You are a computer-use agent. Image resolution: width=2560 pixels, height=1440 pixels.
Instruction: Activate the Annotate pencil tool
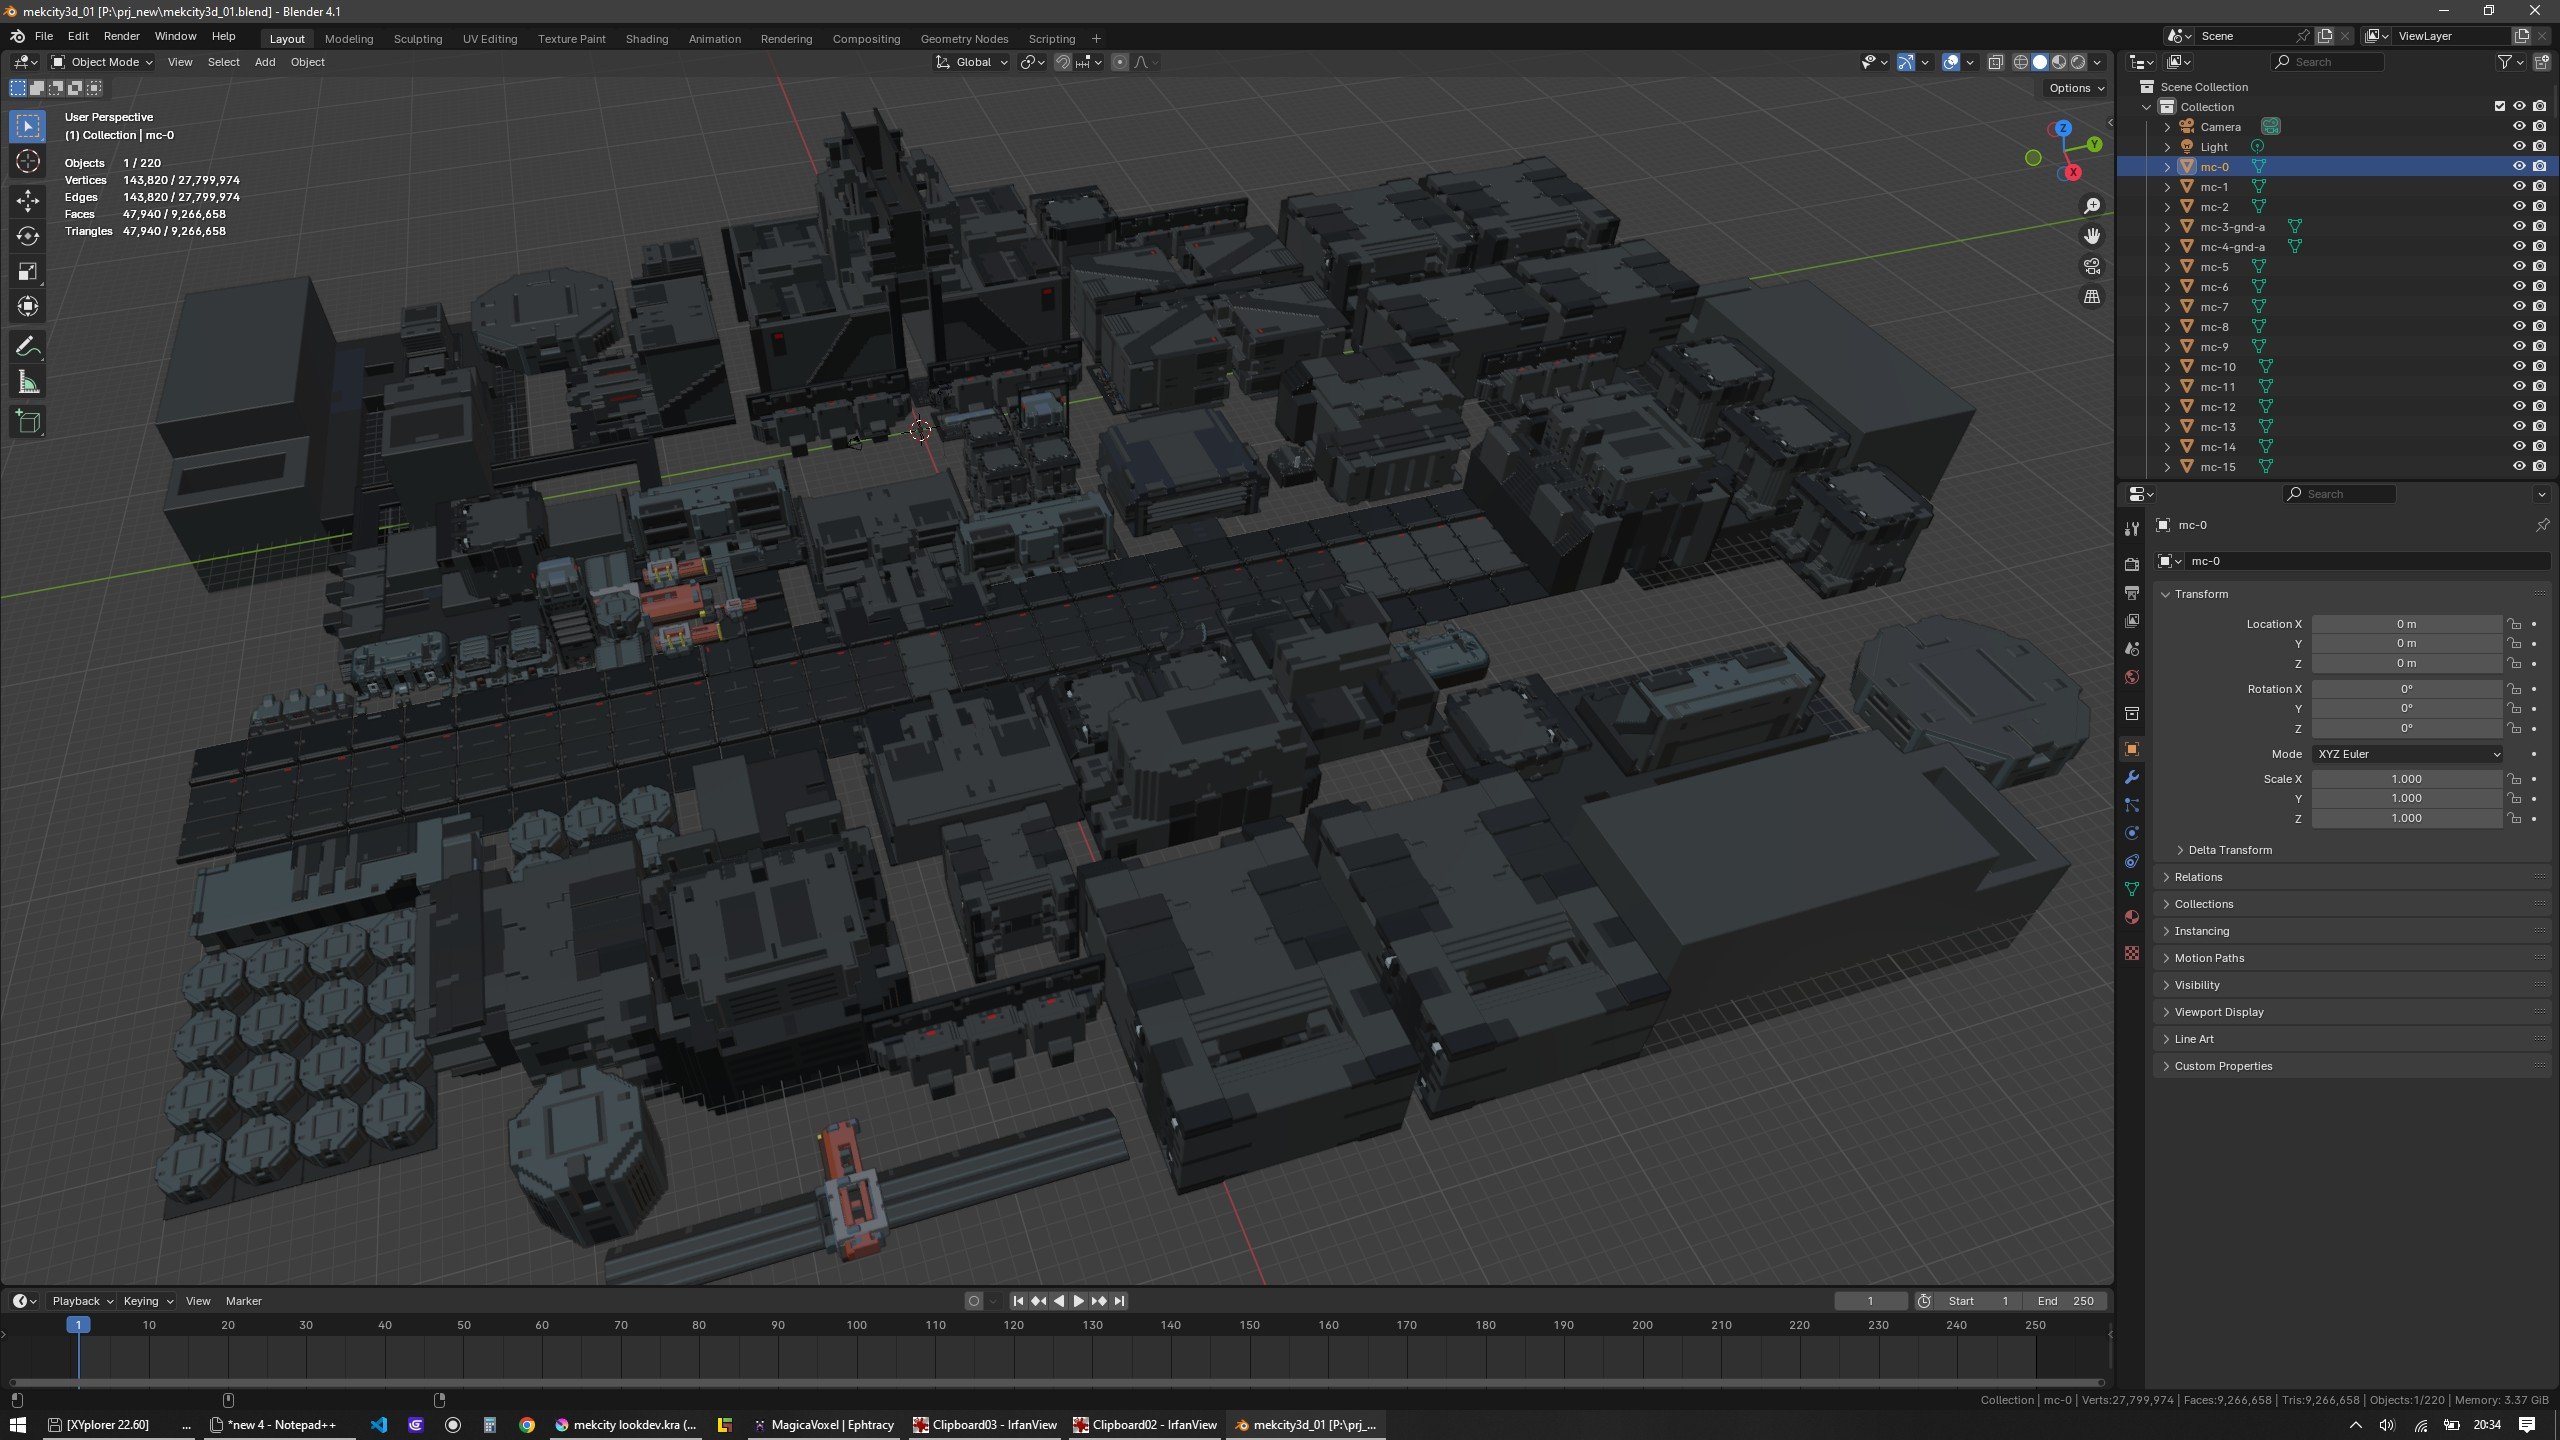tap(28, 347)
